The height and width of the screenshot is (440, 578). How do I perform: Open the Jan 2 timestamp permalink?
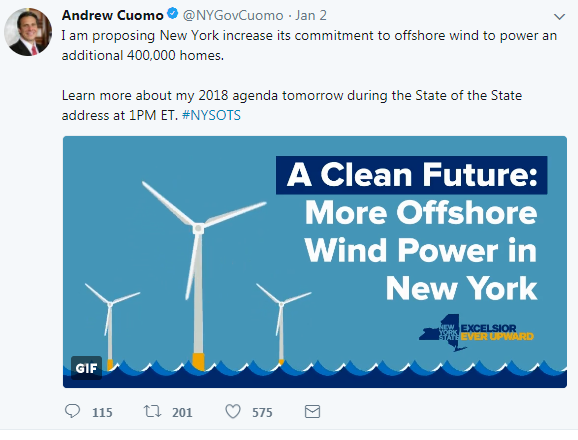pos(311,15)
